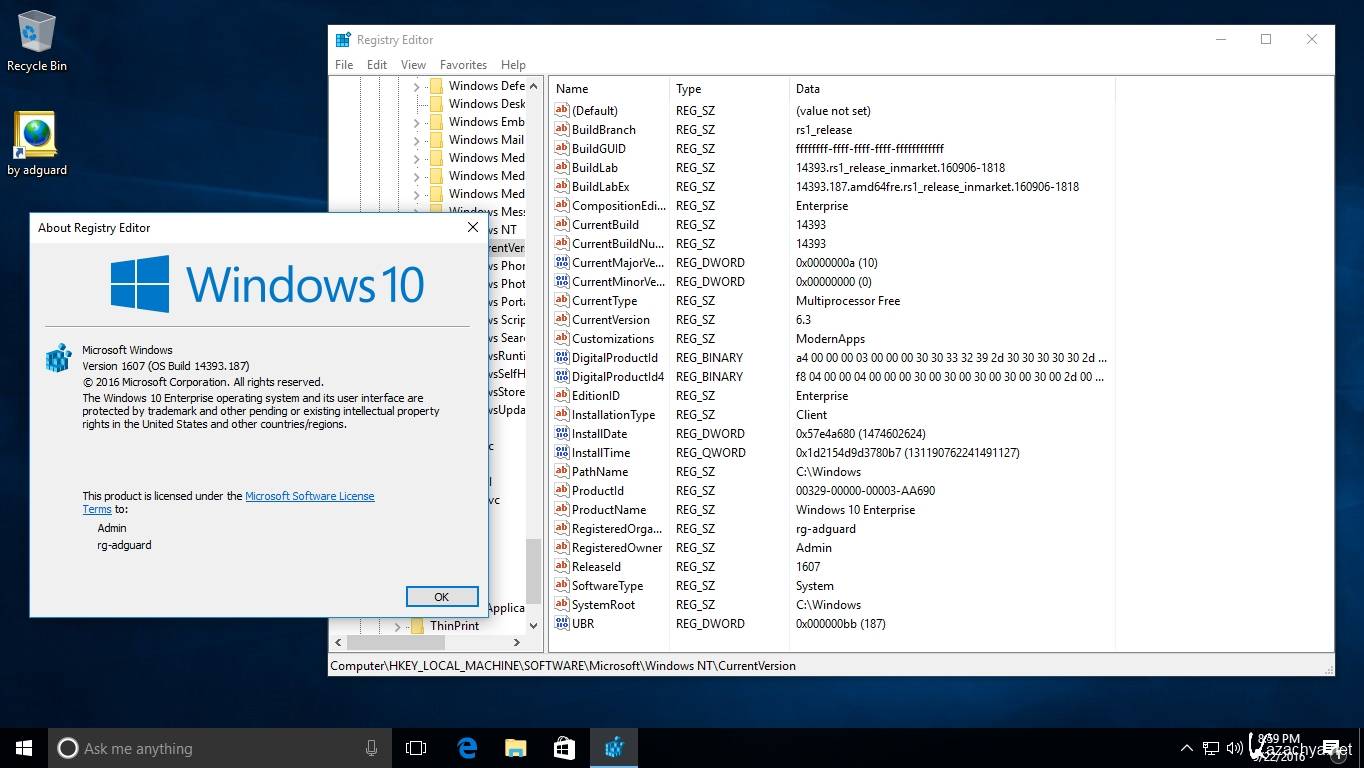
Task: Click the (Default) value icon
Action: coord(562,111)
